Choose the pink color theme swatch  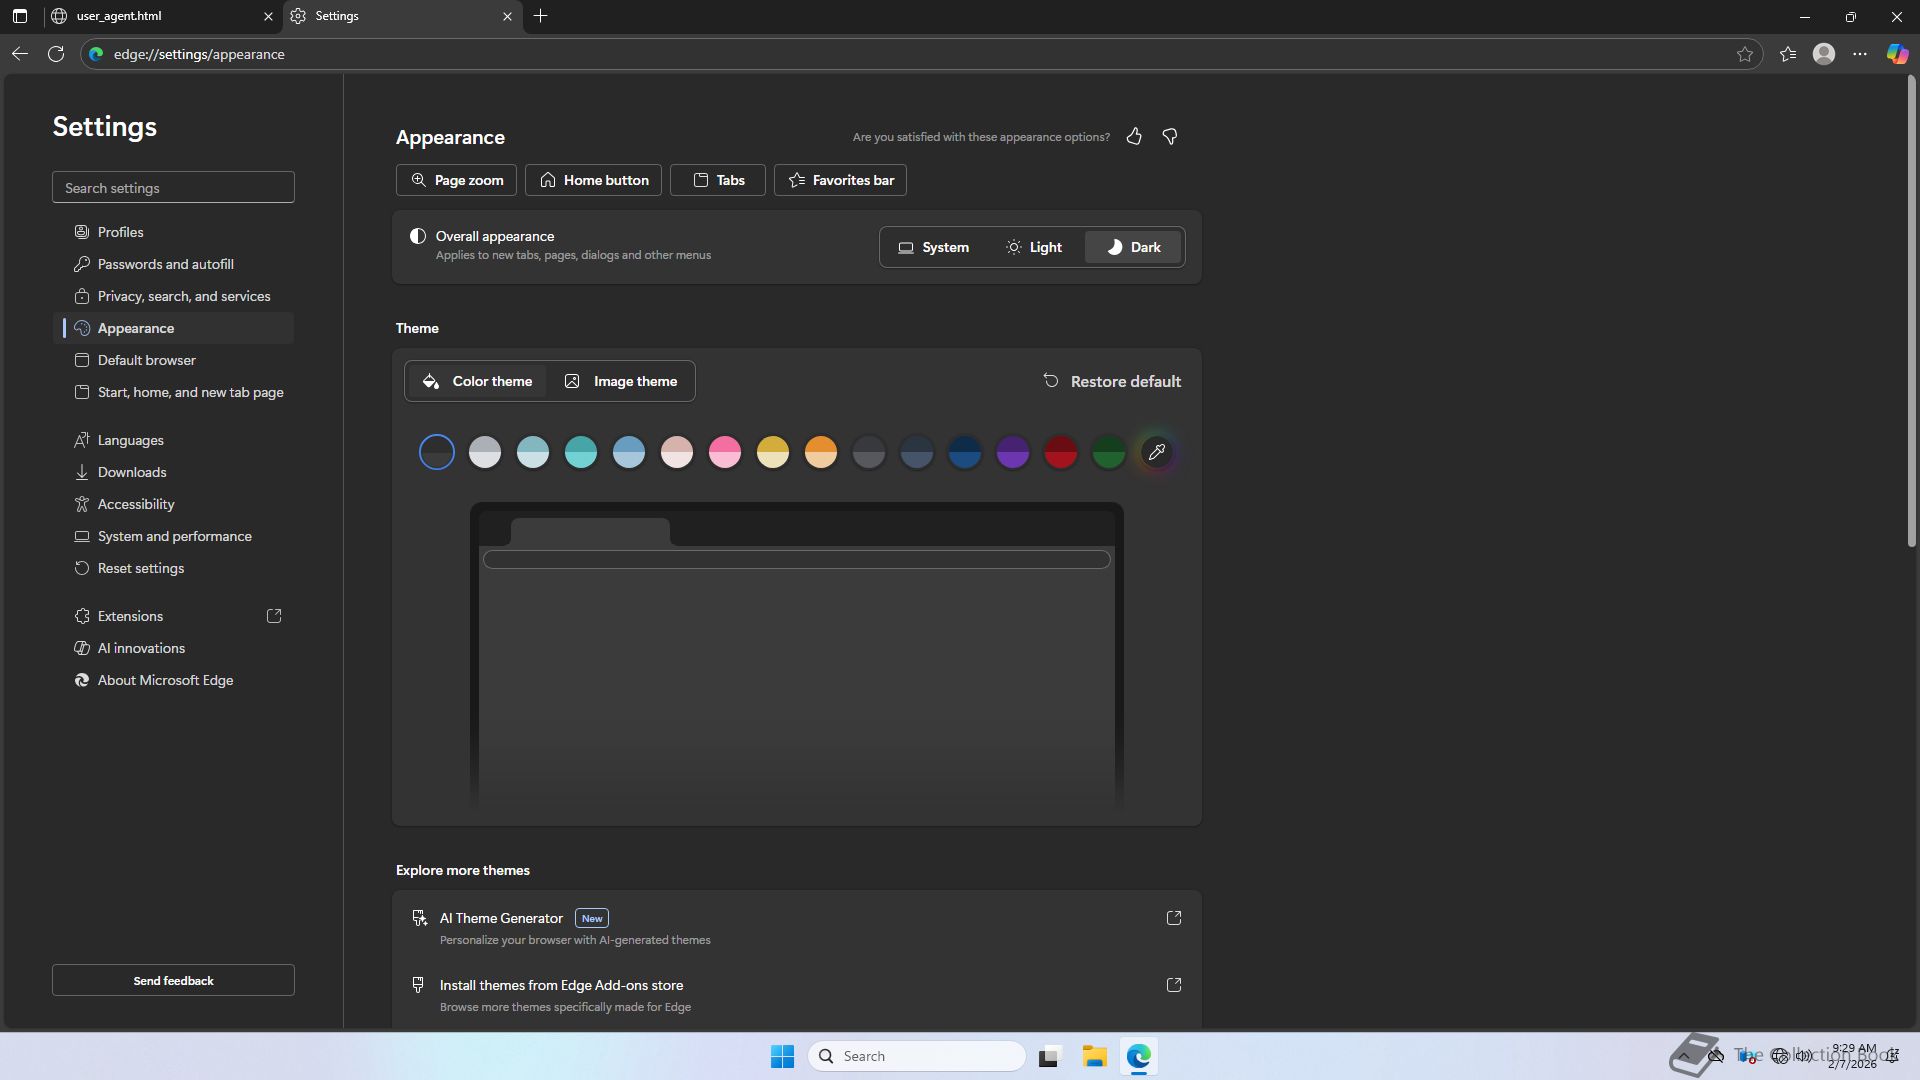(x=725, y=452)
